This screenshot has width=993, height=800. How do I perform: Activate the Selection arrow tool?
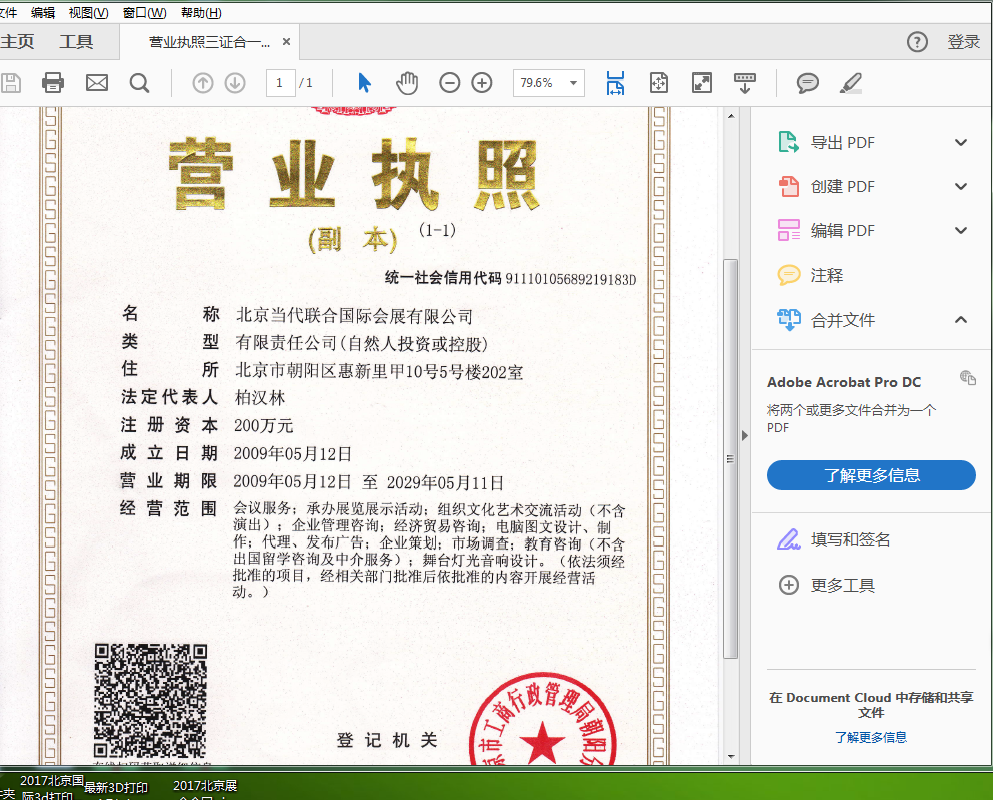coord(364,83)
